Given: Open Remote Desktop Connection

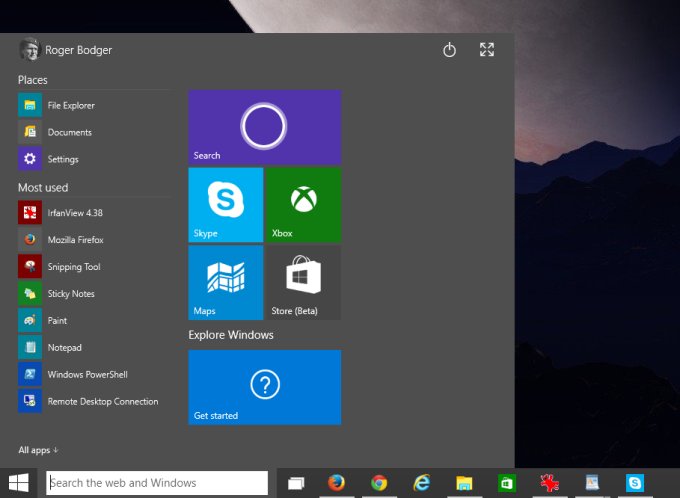Looking at the screenshot, I should pyautogui.click(x=102, y=402).
